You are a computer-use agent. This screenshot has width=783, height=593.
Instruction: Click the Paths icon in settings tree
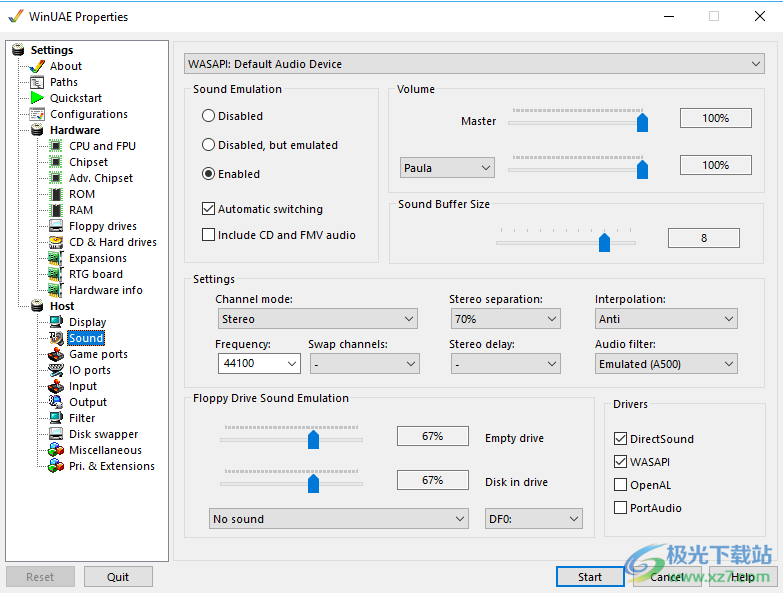[x=37, y=82]
